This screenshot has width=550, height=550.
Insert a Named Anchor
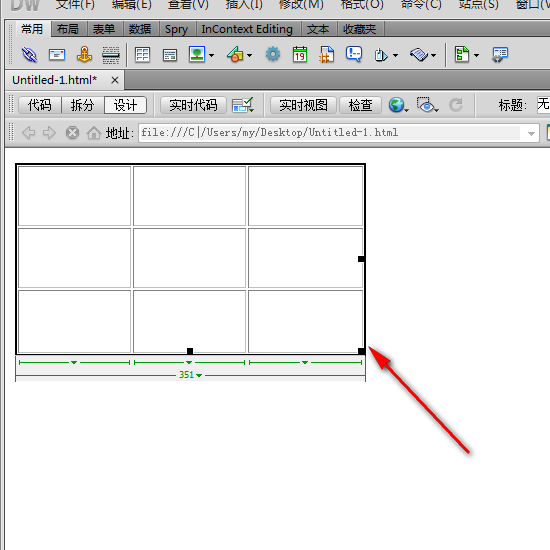(84, 55)
